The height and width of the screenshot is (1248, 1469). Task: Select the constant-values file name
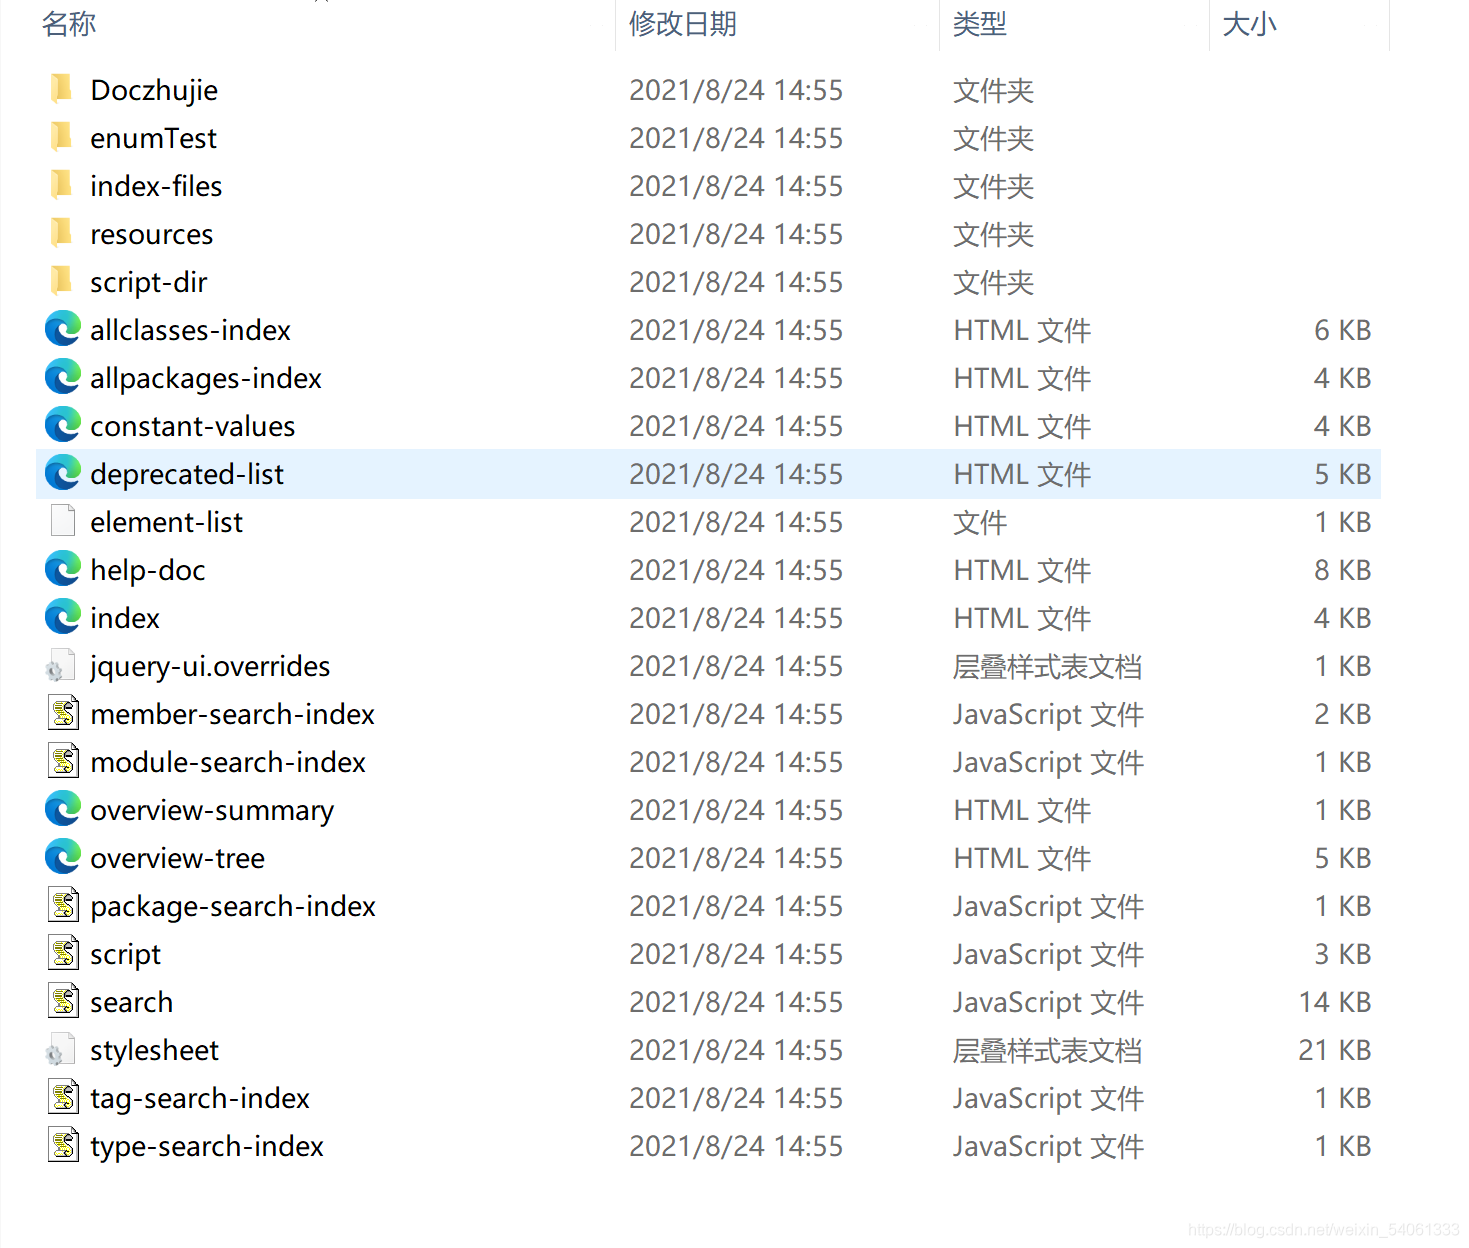193,426
